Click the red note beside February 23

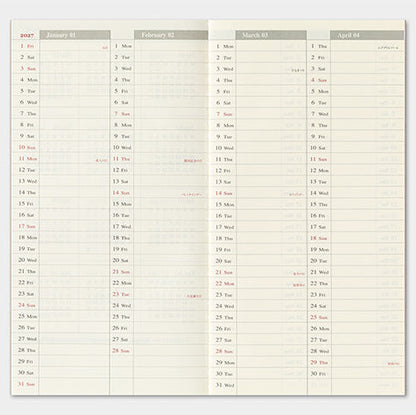(194, 296)
